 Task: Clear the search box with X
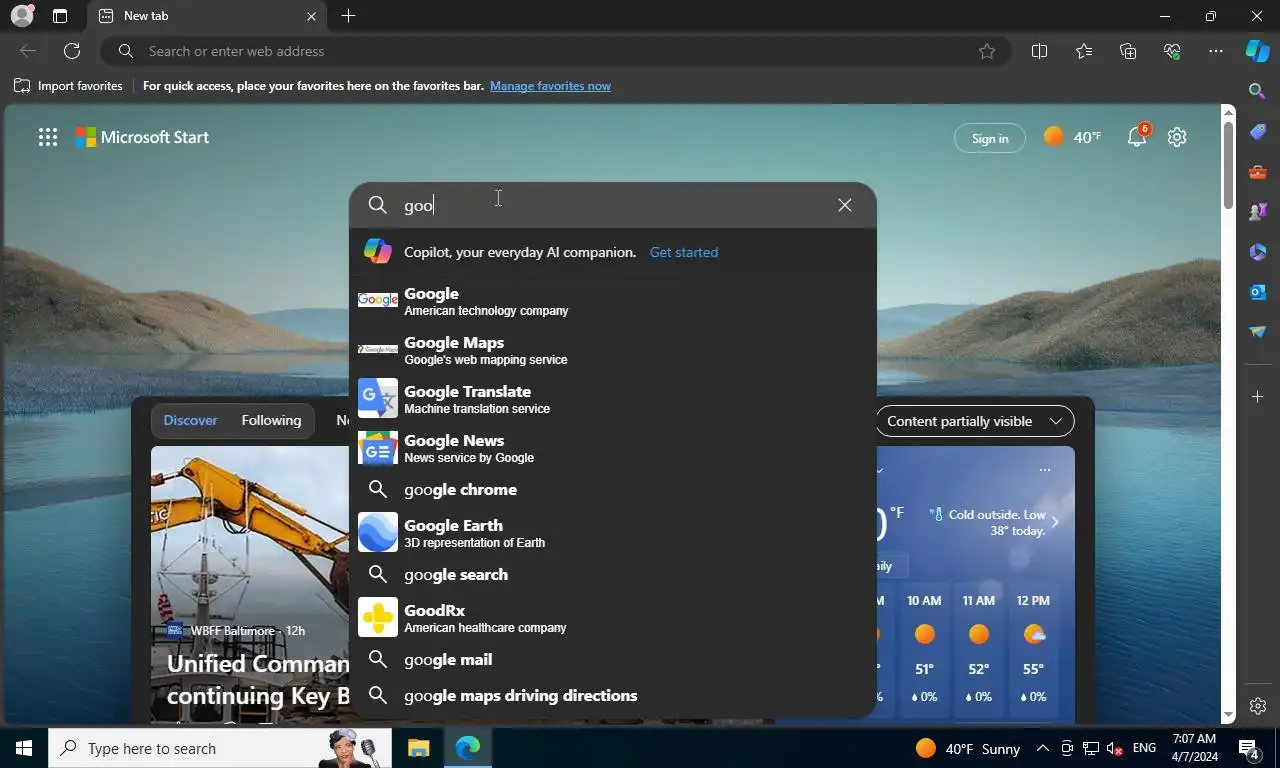[x=845, y=205]
